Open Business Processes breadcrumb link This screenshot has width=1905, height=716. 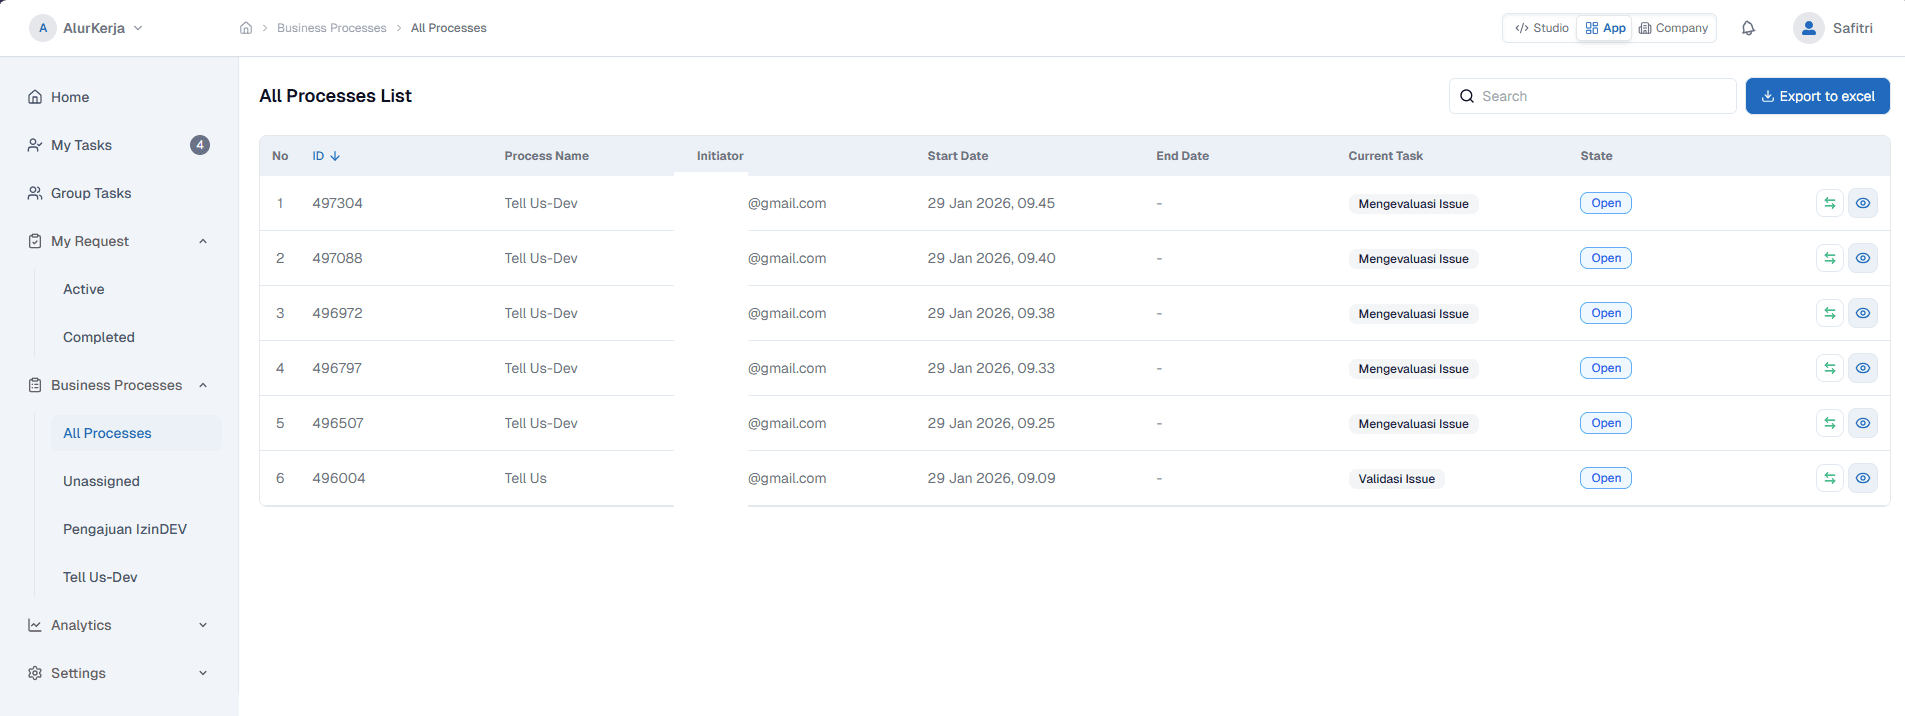click(331, 28)
